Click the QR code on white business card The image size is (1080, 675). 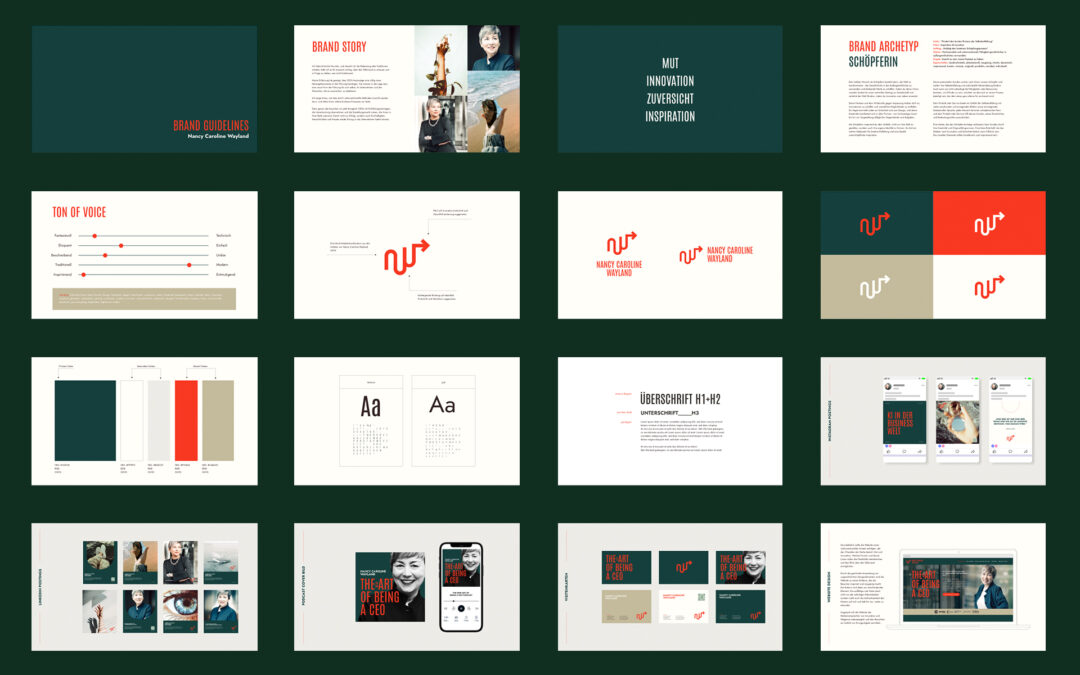pyautogui.click(x=701, y=596)
